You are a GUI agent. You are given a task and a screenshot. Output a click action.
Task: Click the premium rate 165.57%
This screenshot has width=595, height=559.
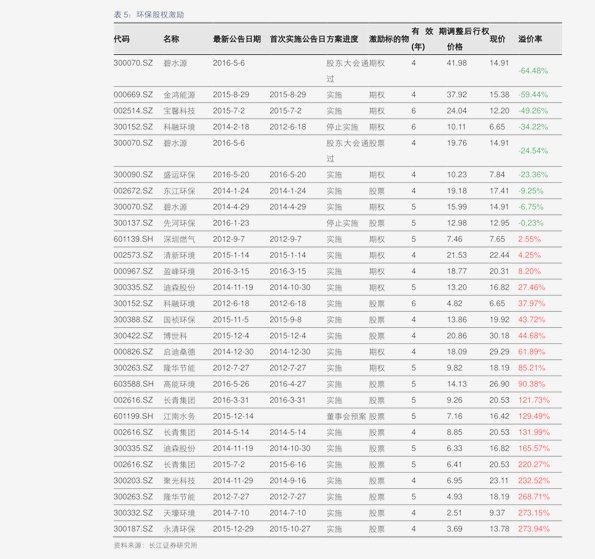(534, 448)
